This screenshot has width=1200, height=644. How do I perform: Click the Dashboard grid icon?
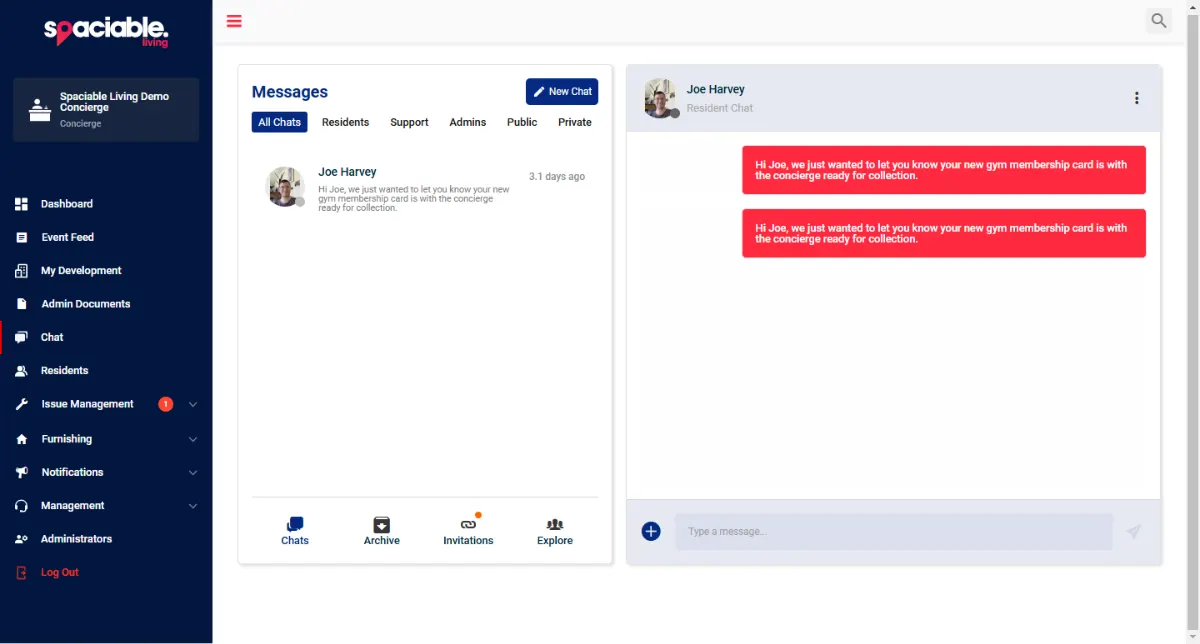pos(21,204)
